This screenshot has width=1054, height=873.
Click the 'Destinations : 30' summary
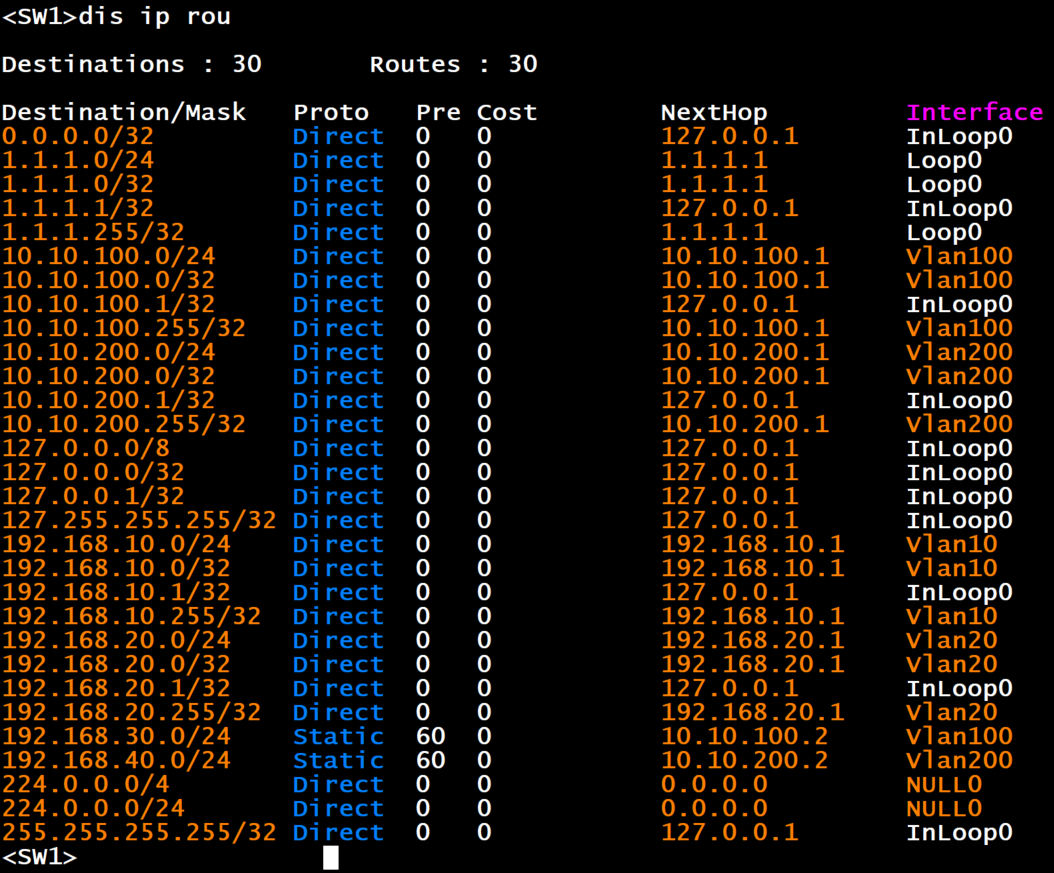pyautogui.click(x=132, y=65)
